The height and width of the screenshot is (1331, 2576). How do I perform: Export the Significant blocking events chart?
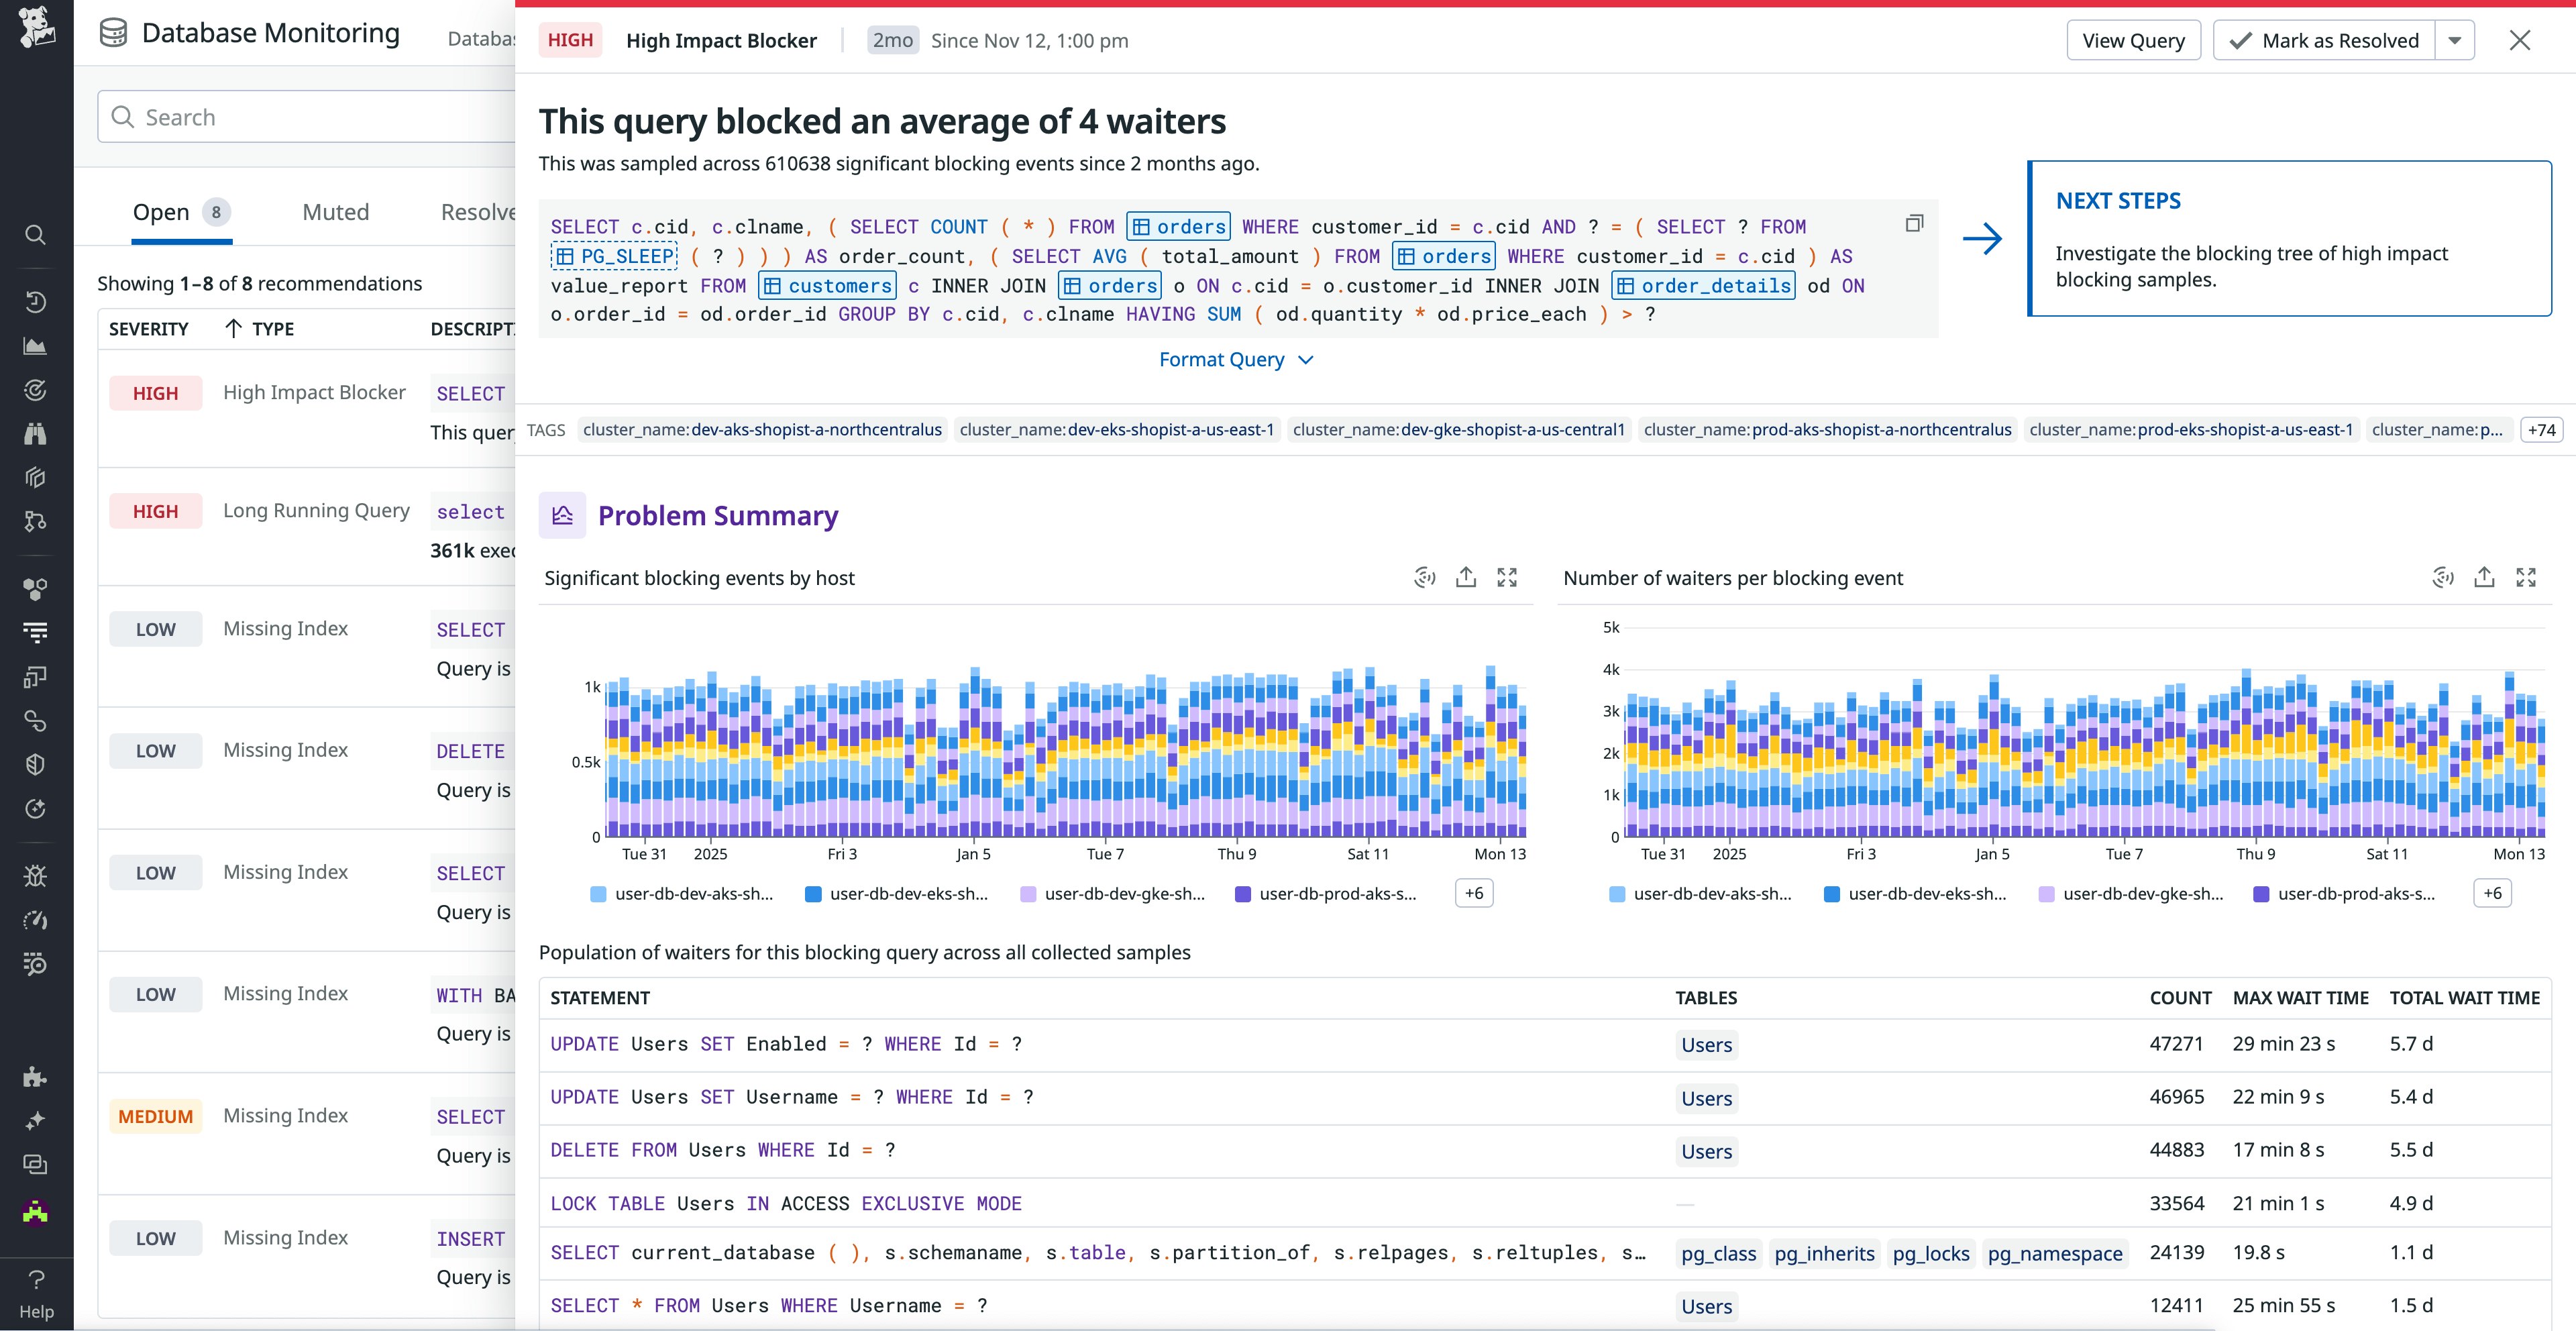pyautogui.click(x=1466, y=577)
